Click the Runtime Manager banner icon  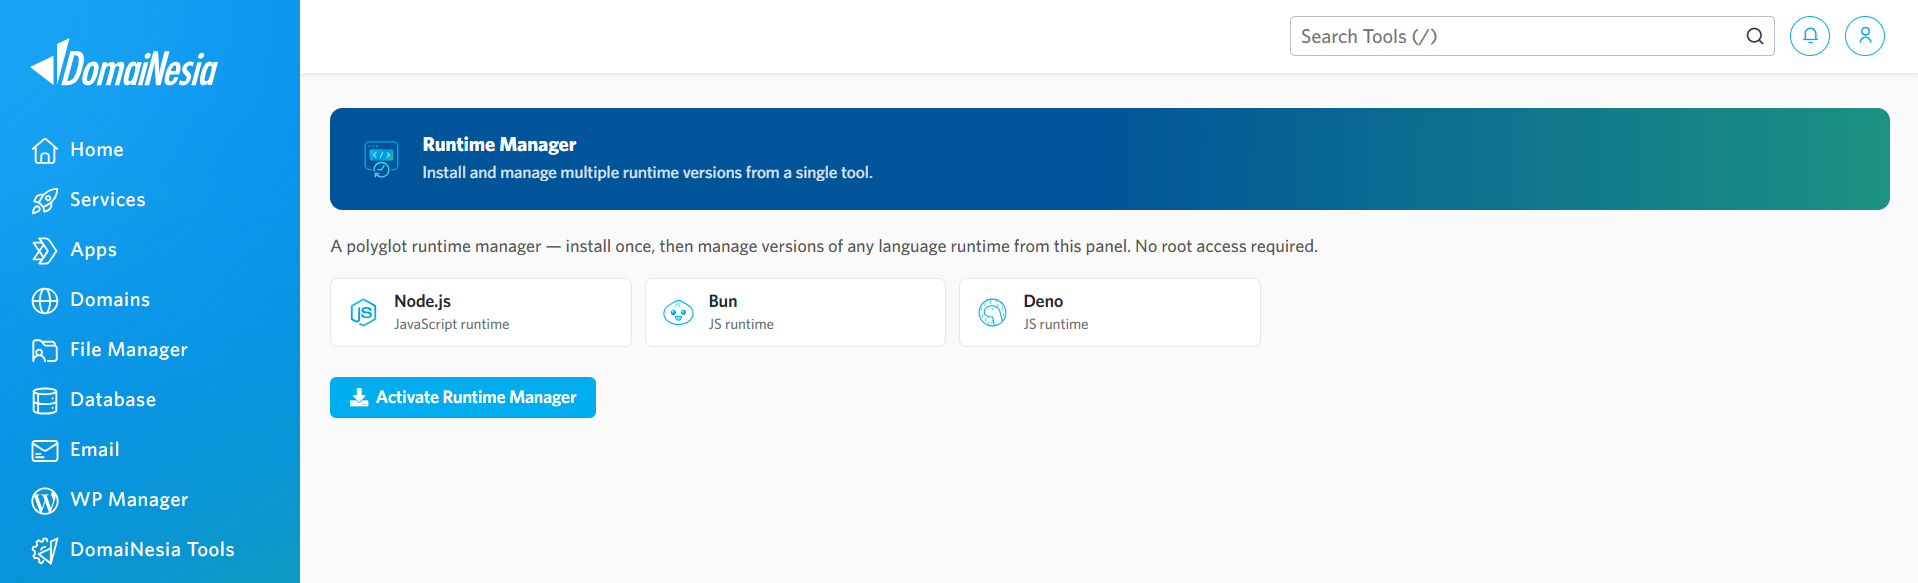[x=381, y=159]
